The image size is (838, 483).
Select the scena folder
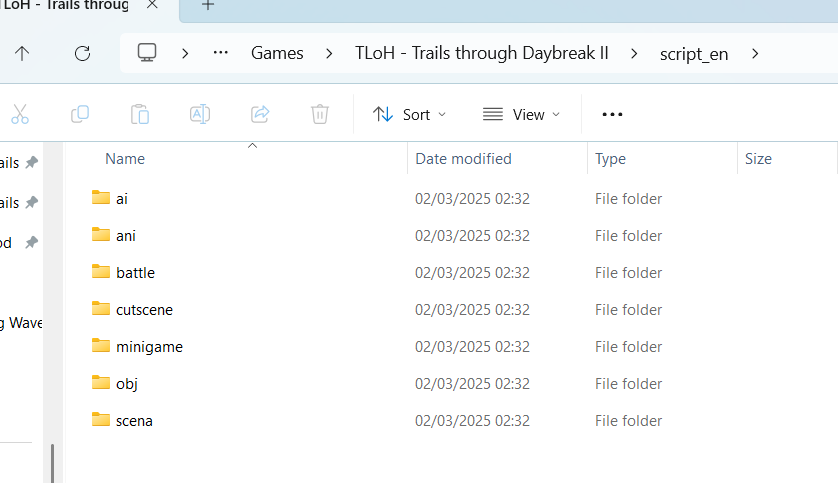pyautogui.click(x=134, y=420)
